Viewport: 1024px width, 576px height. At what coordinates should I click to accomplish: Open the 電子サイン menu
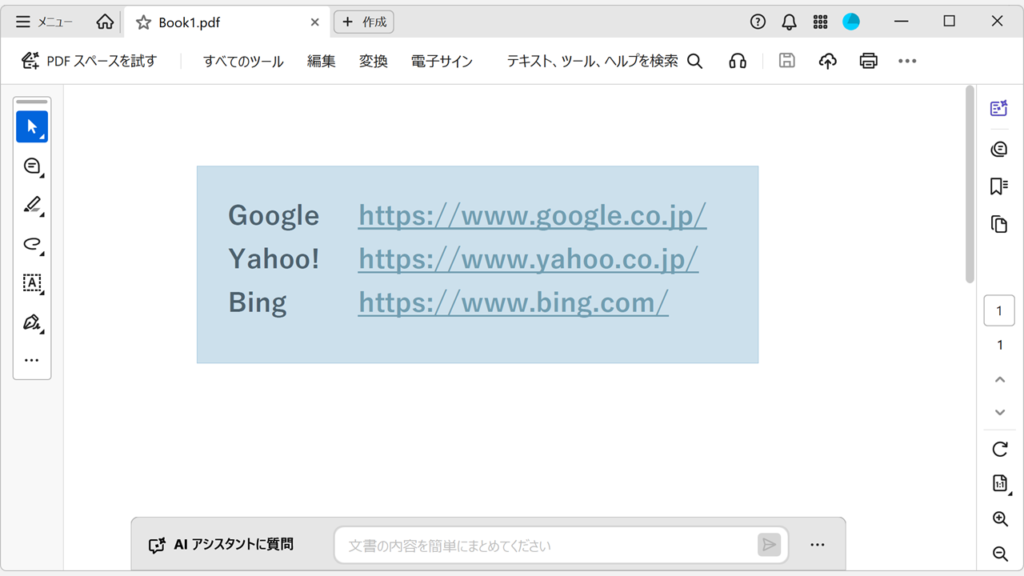pos(441,61)
